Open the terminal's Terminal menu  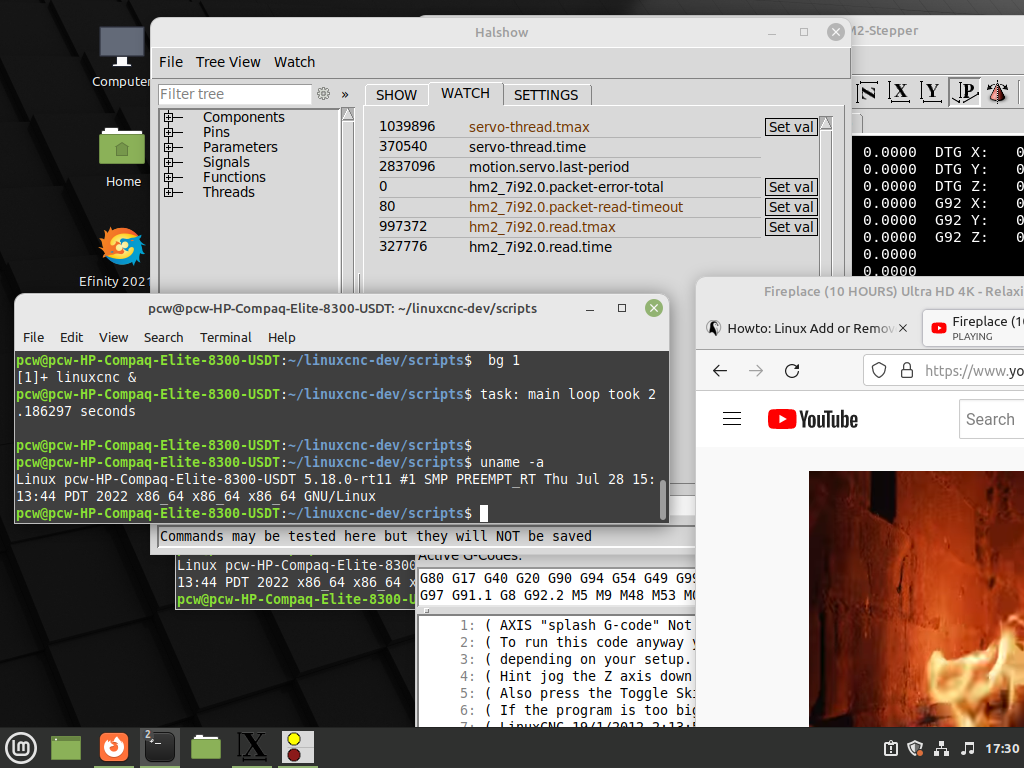tap(225, 338)
